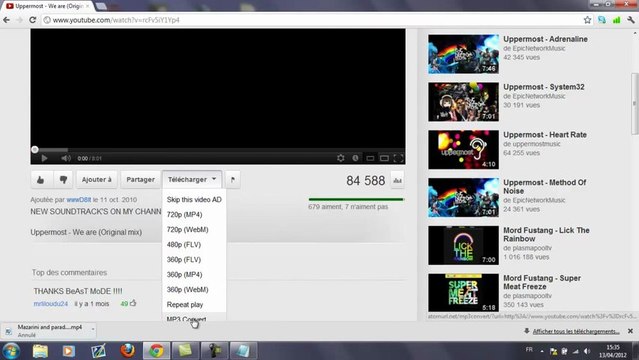Click the volume icon in system tray
639x360 pixels.
[586, 351]
